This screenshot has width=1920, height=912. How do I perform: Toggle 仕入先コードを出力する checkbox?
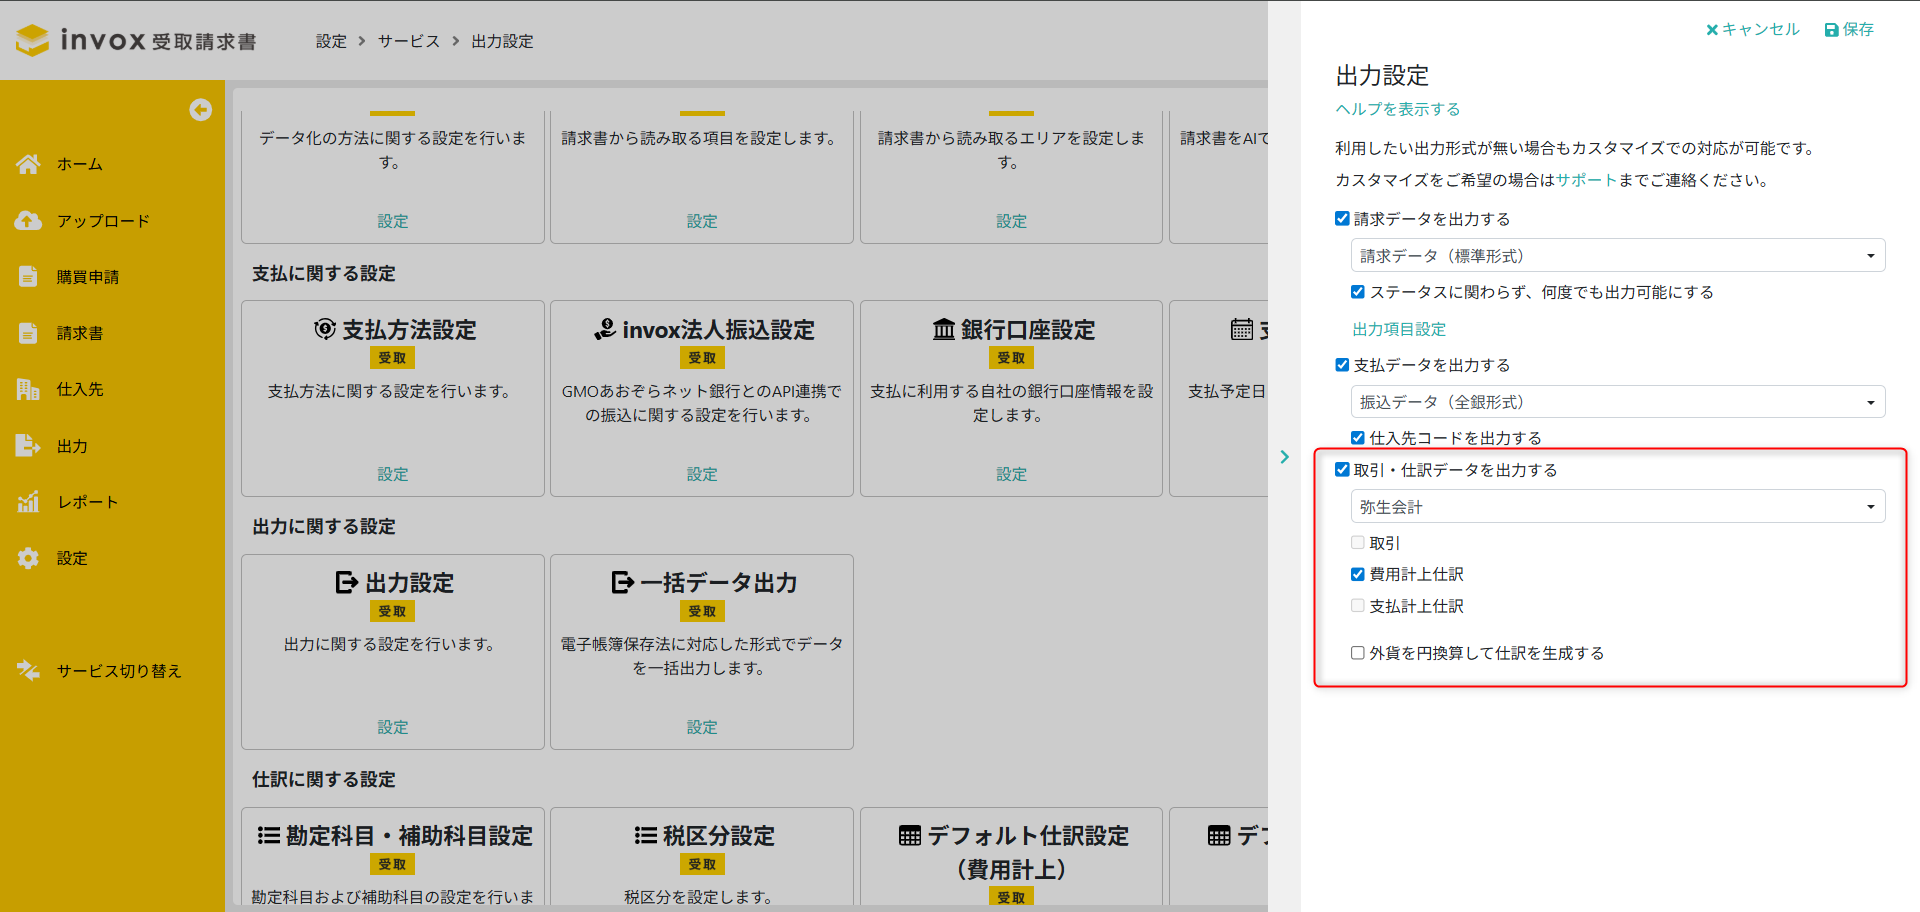click(x=1357, y=438)
